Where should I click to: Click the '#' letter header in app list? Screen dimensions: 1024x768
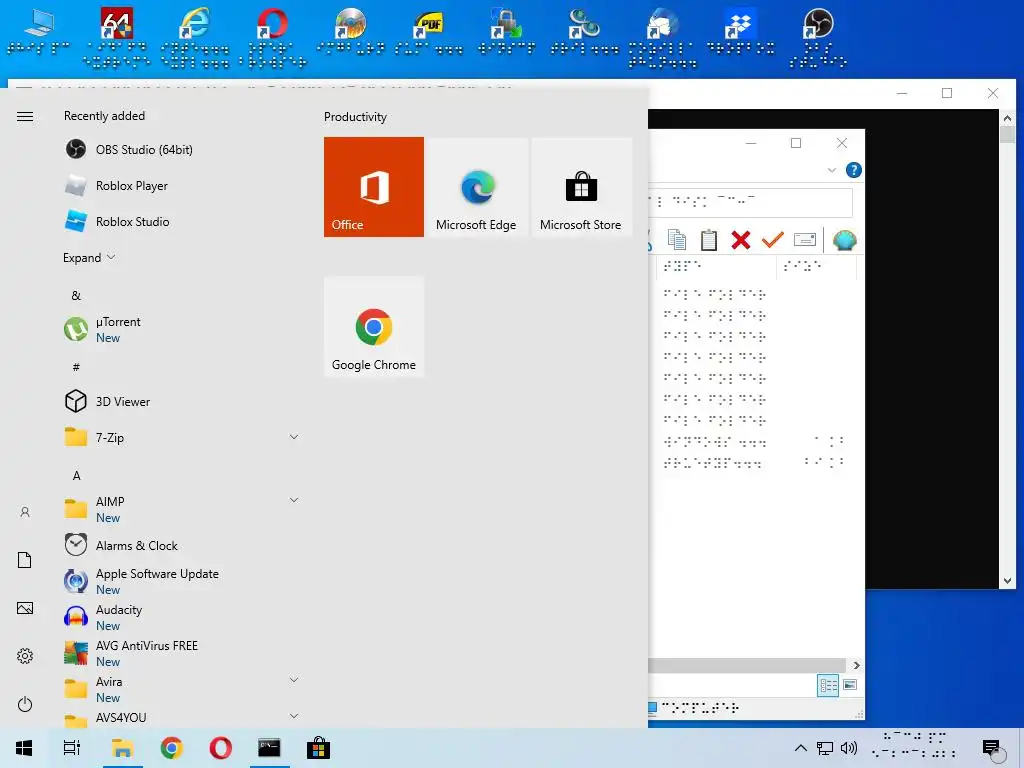76,367
